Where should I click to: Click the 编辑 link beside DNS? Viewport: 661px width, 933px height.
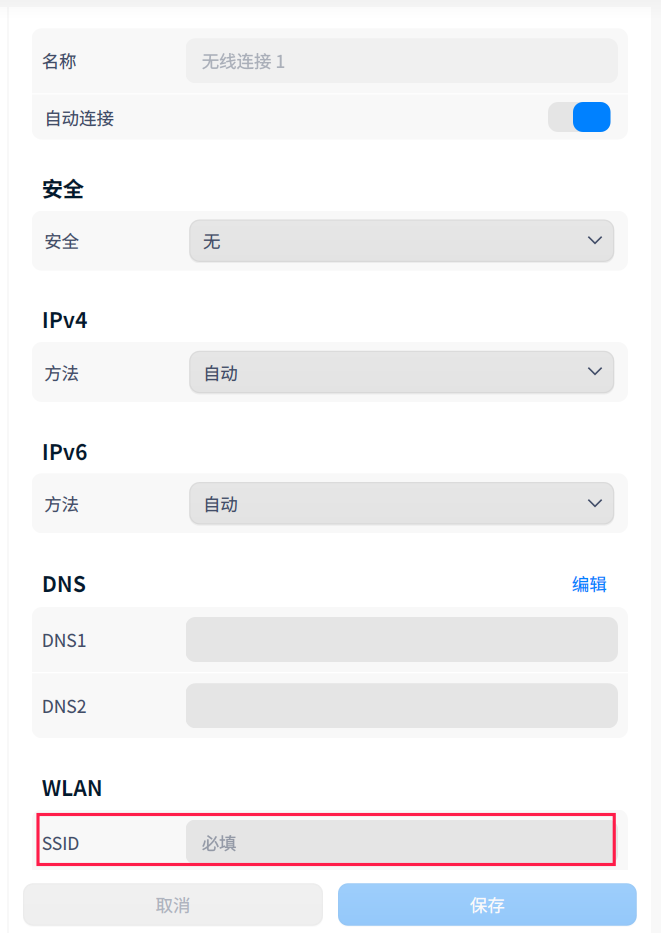589,584
